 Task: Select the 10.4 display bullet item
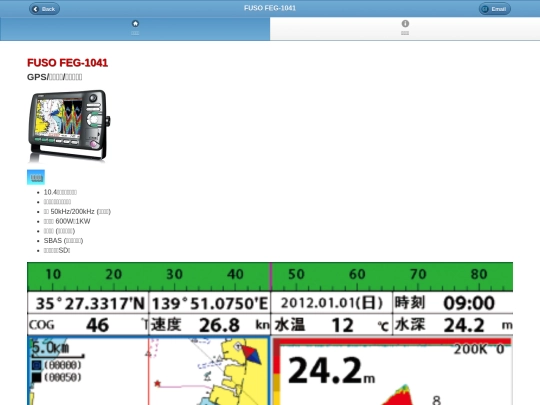coord(60,192)
